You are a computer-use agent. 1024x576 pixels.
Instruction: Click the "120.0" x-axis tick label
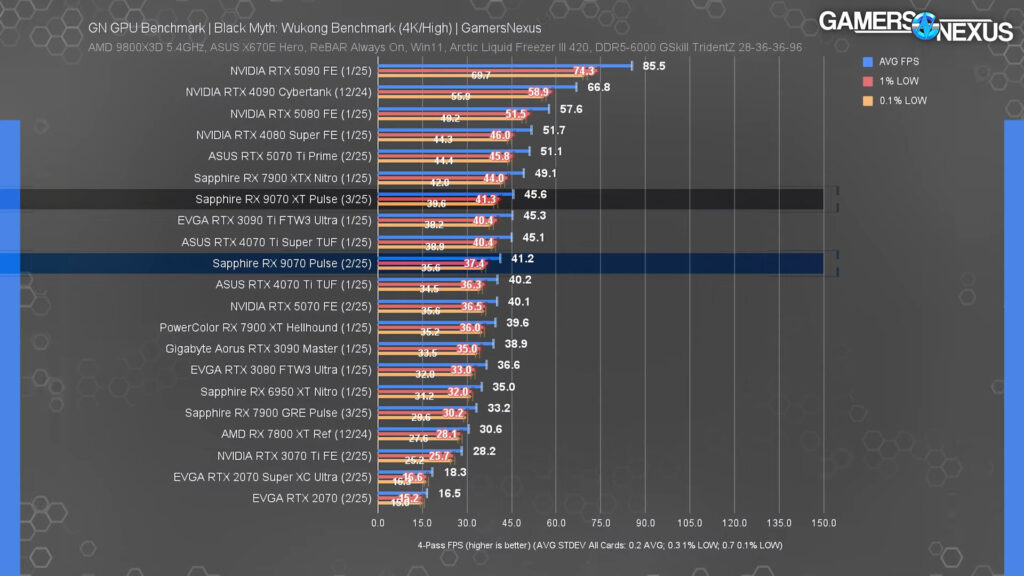click(734, 523)
